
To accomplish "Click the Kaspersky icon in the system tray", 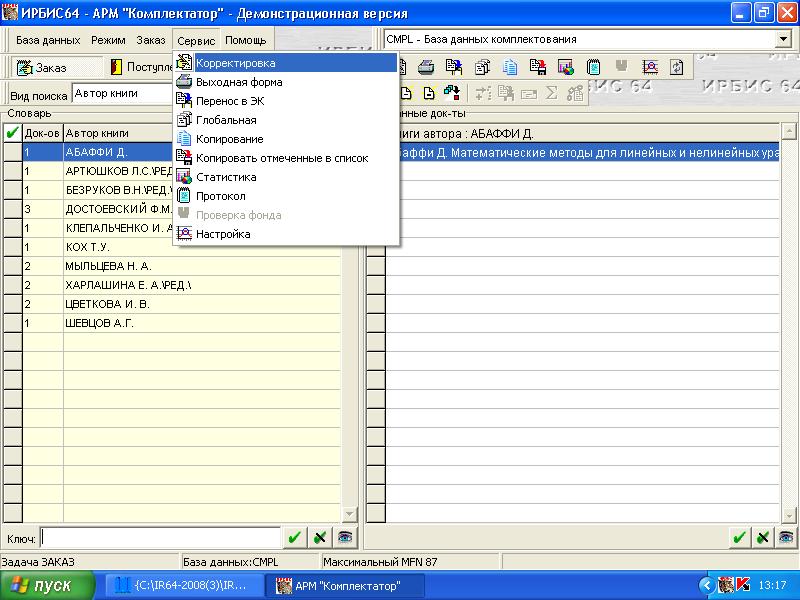I will pos(743,585).
